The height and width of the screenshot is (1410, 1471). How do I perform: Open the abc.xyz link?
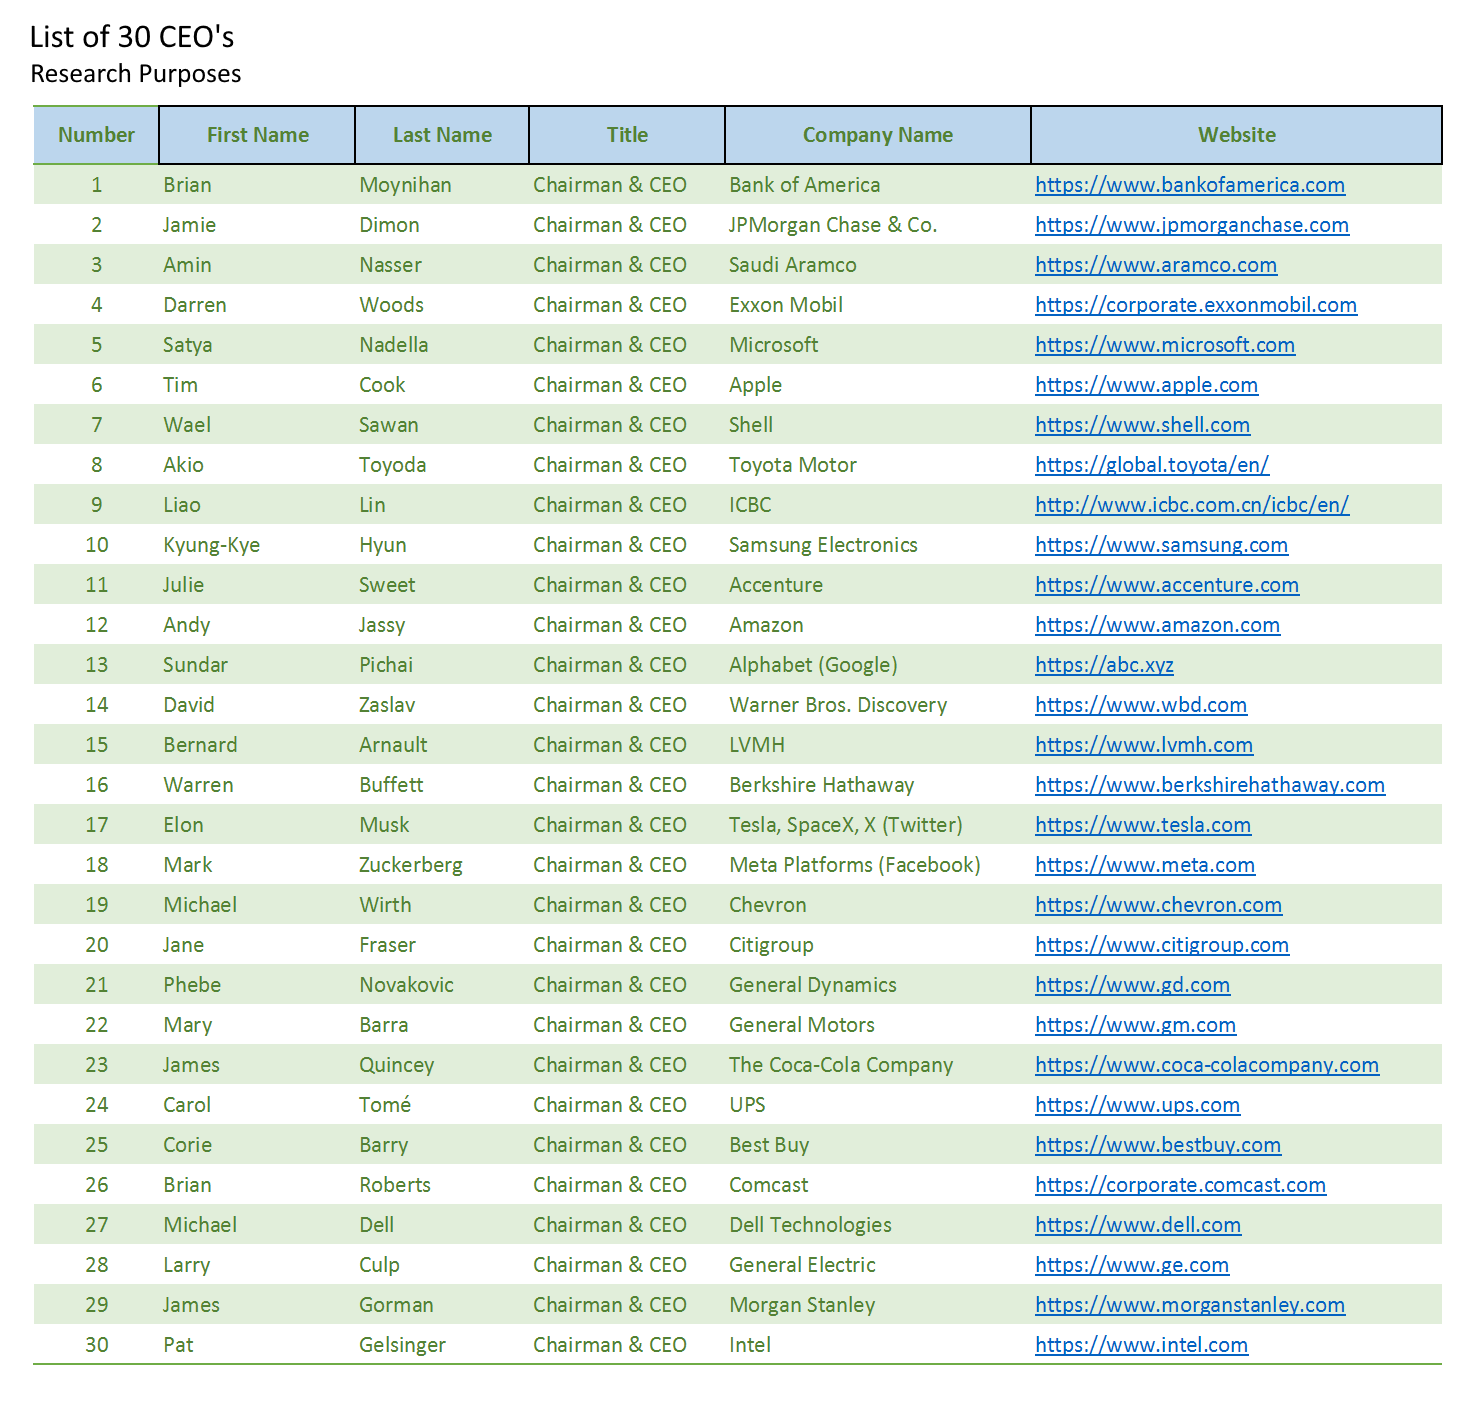pos(1105,665)
